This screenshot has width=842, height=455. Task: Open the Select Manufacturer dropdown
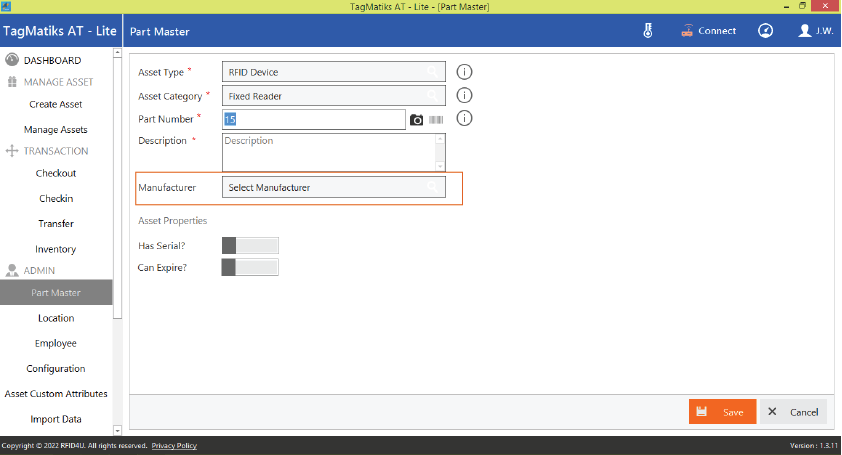coord(333,187)
